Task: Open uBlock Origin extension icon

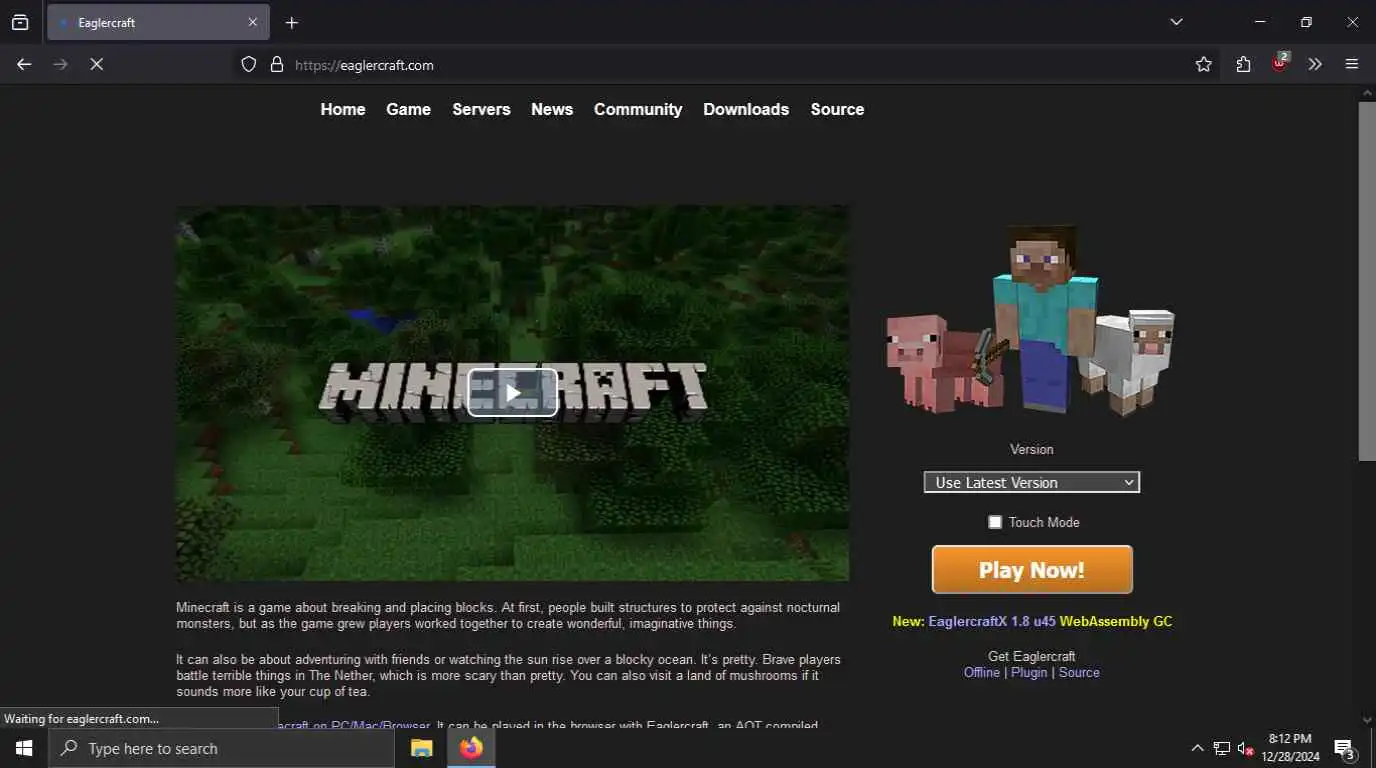Action: click(1279, 63)
